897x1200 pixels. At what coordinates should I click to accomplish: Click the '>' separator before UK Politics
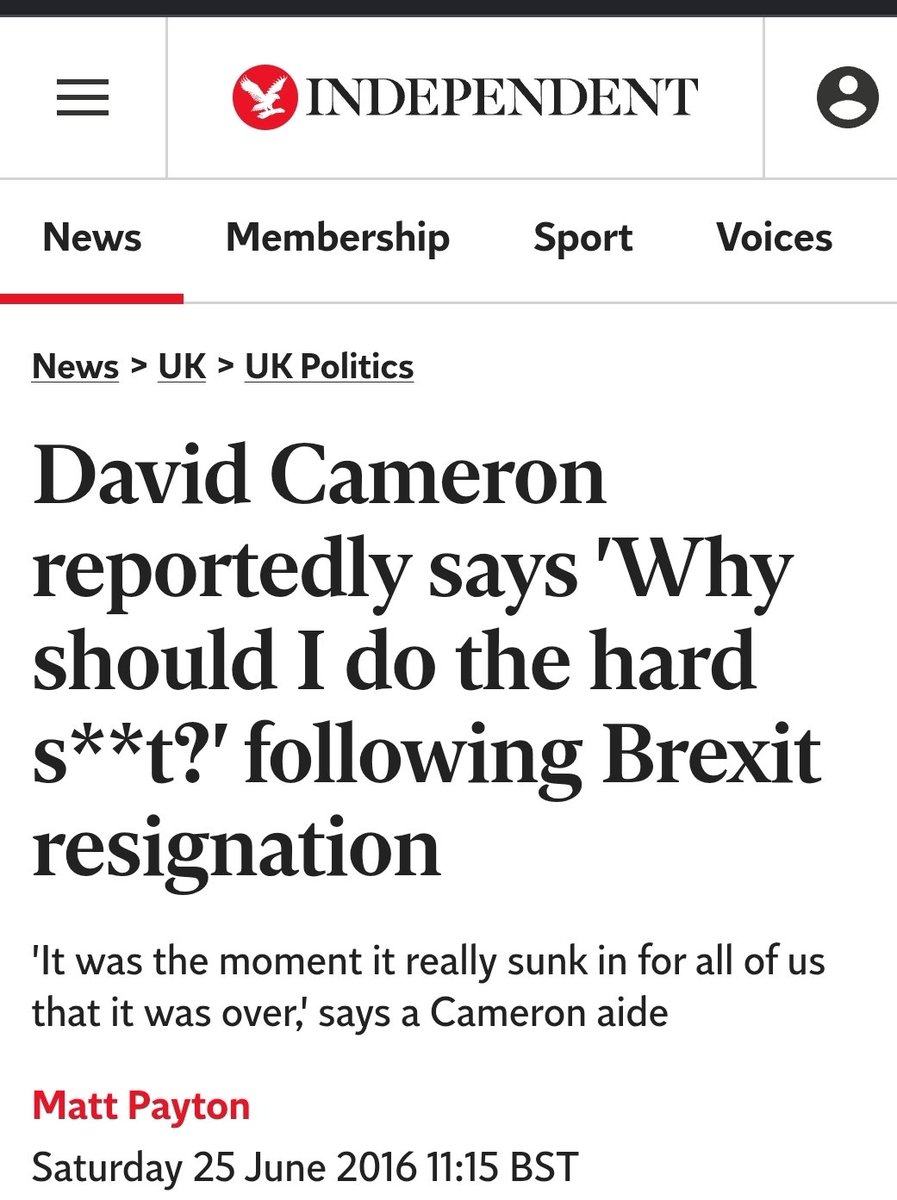click(226, 366)
